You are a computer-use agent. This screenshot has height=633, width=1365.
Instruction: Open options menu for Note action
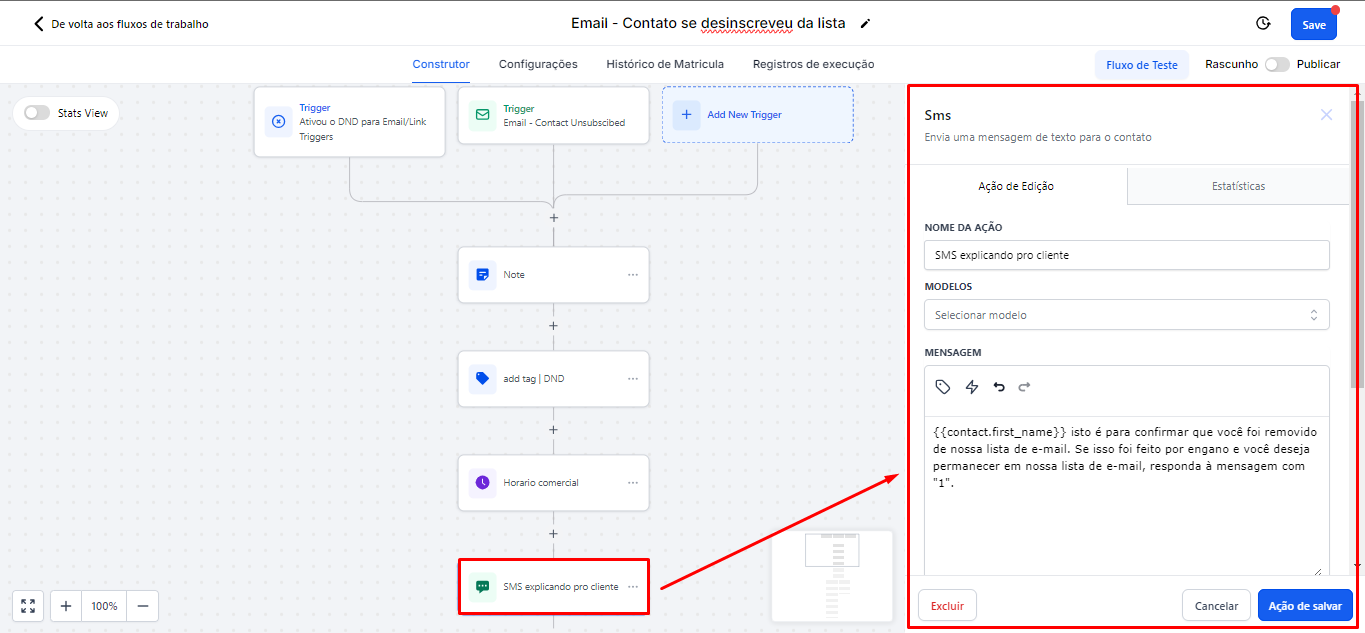pyautogui.click(x=632, y=275)
